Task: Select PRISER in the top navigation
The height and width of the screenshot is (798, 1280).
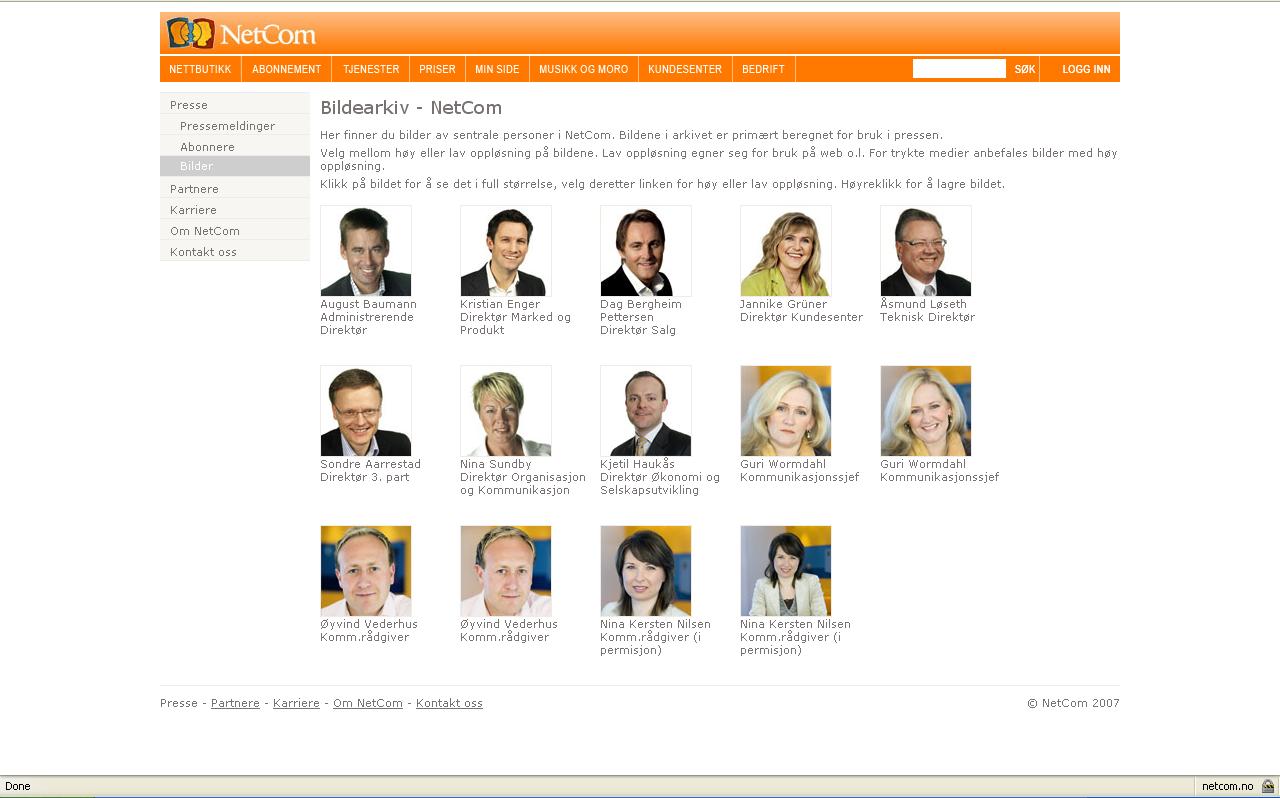Action: tap(437, 69)
